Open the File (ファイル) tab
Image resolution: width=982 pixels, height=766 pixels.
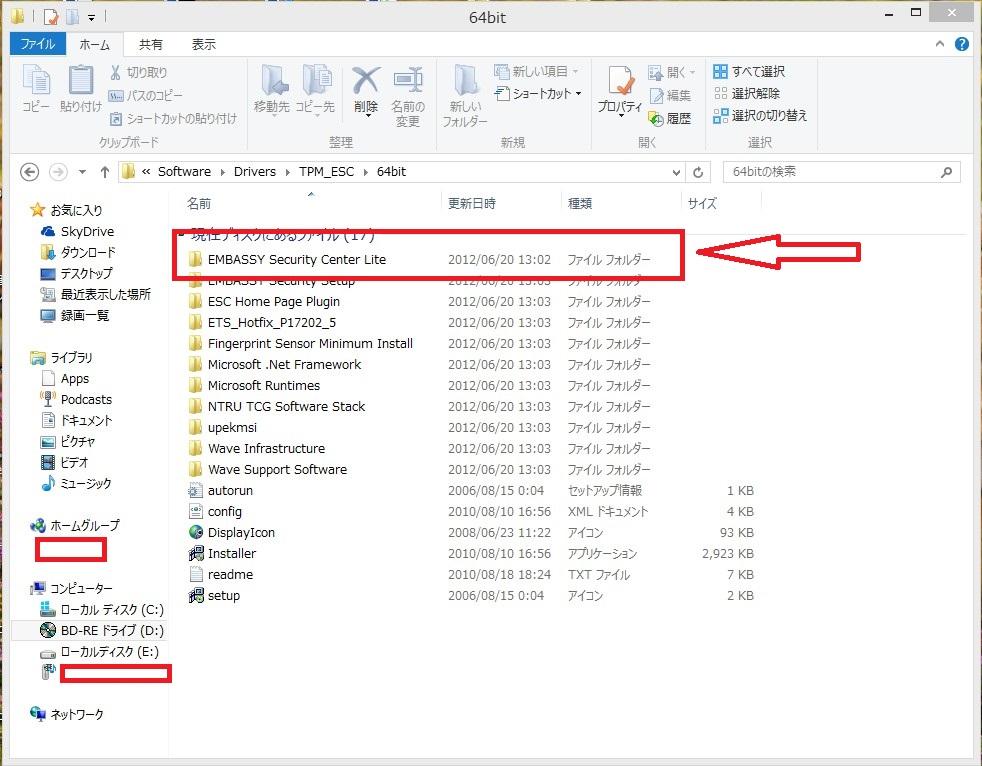tap(37, 44)
